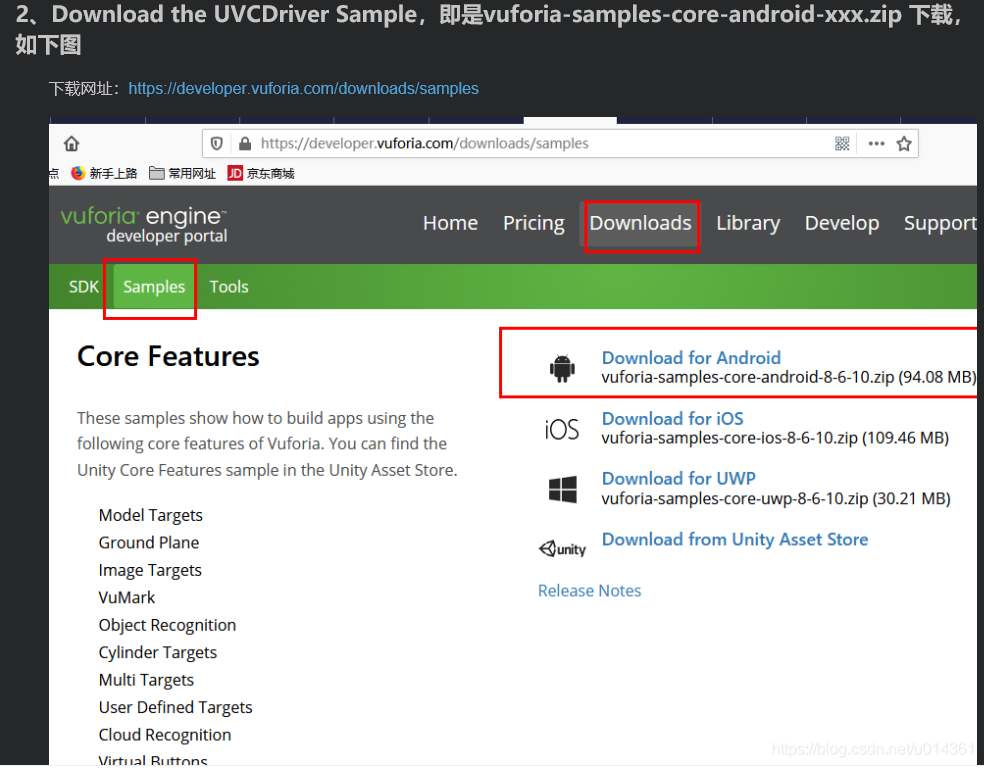Viewport: 984px width, 771px height.
Task: Click the tracking protection shield icon
Action: pos(216,143)
